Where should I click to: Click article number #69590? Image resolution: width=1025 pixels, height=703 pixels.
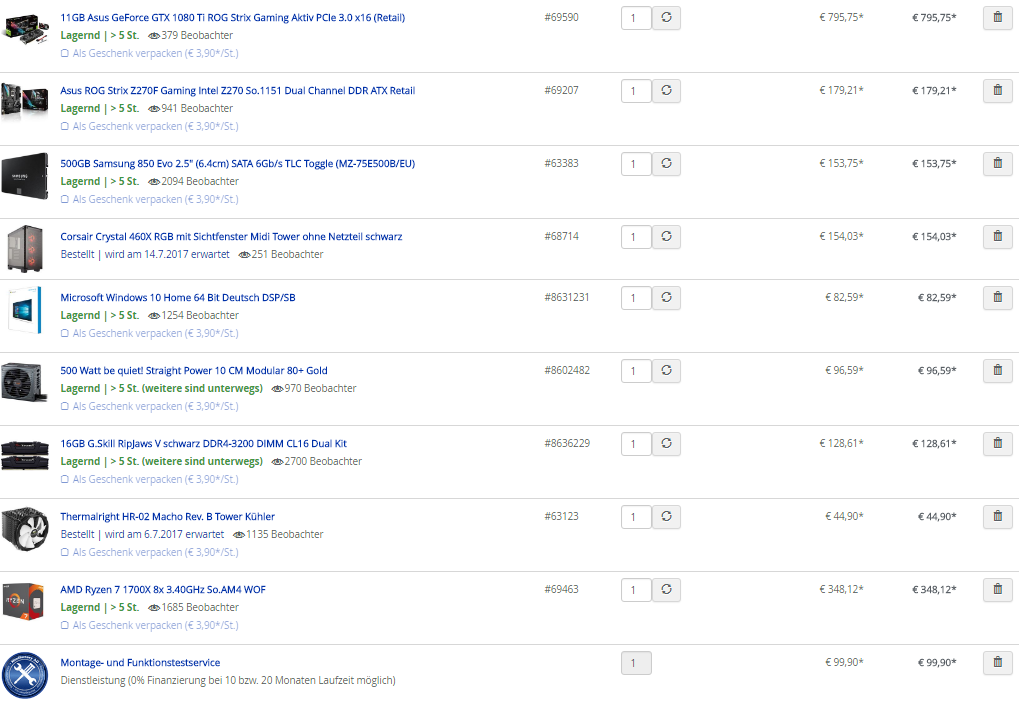pos(562,17)
